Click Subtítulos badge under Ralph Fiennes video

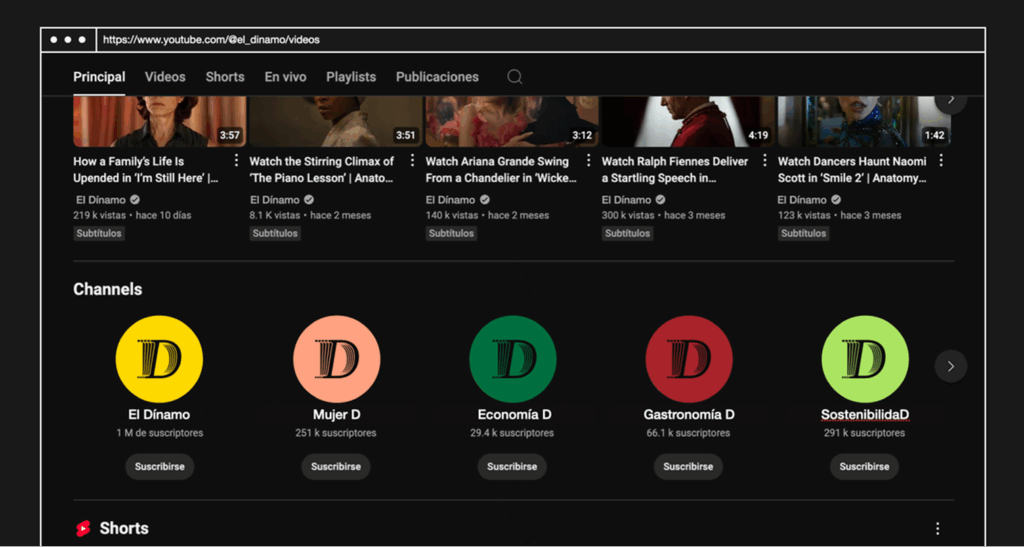tap(628, 233)
